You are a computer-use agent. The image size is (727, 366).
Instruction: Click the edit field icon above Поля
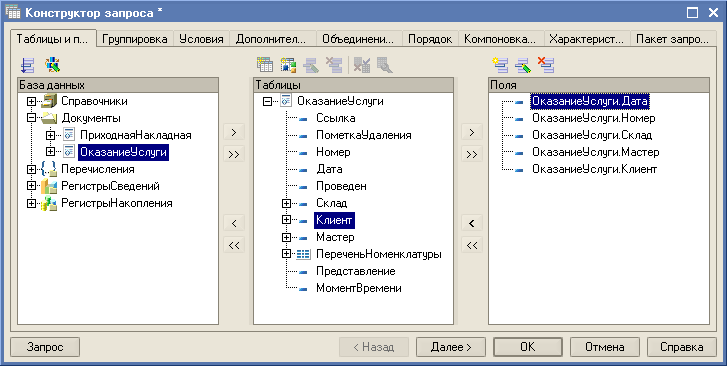tap(523, 65)
